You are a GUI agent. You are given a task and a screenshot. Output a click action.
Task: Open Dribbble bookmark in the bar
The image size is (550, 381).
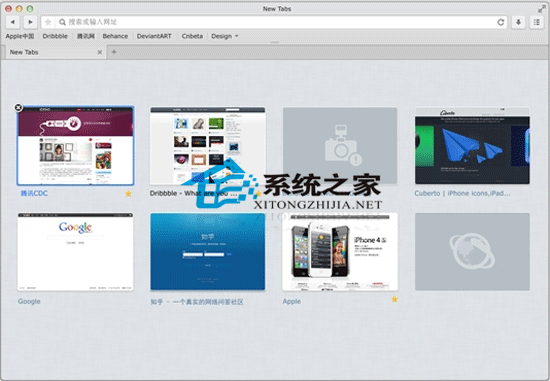click(x=55, y=36)
